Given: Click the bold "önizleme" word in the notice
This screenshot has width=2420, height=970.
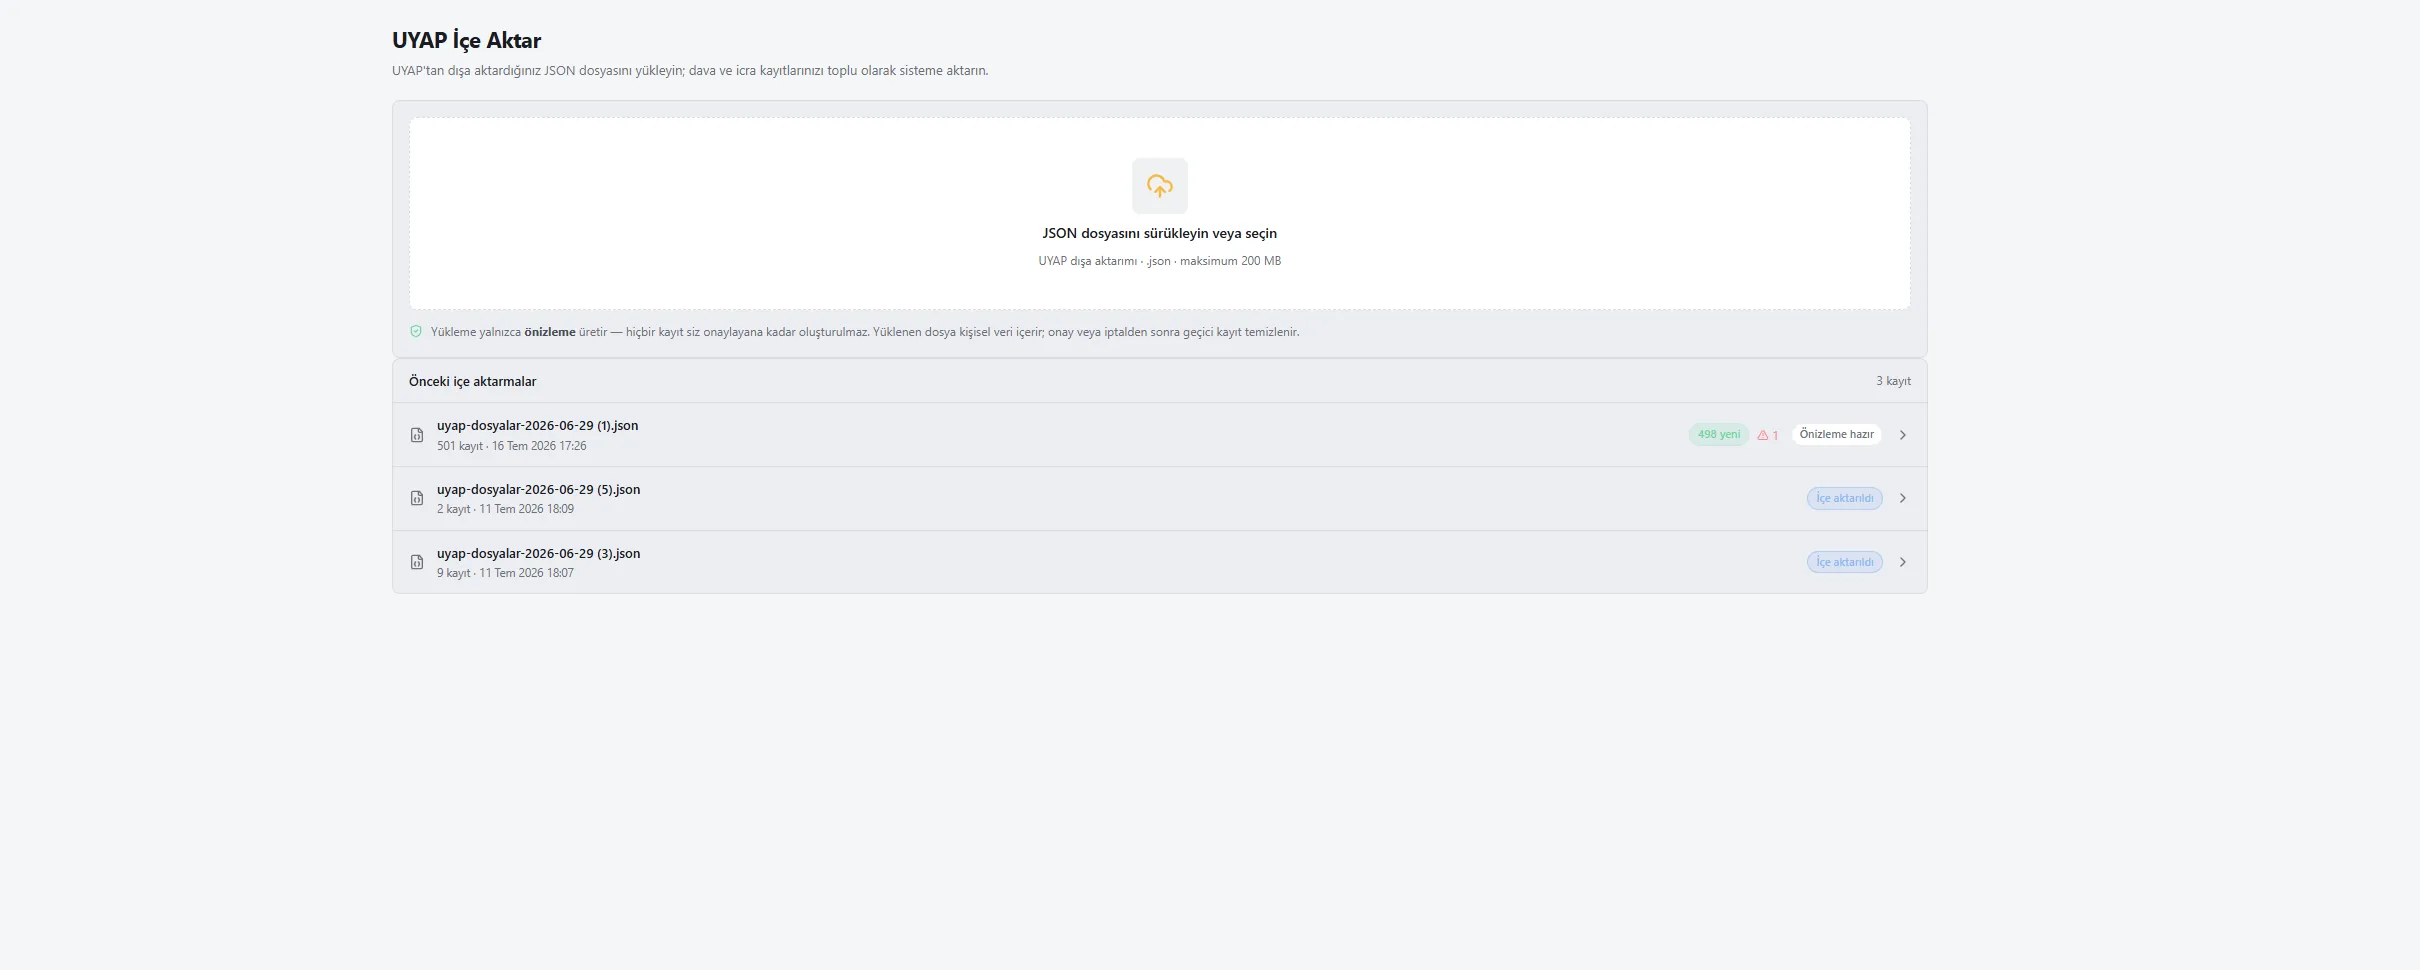Looking at the screenshot, I should coord(550,332).
